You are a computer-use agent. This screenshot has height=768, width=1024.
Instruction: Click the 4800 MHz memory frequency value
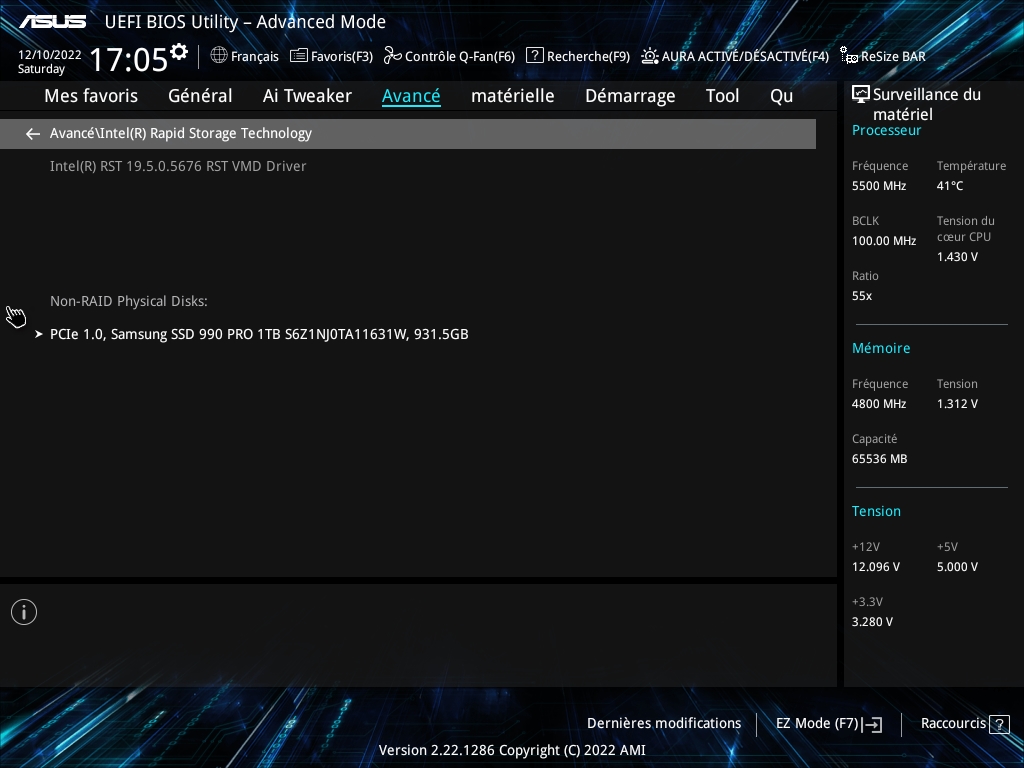coord(879,404)
